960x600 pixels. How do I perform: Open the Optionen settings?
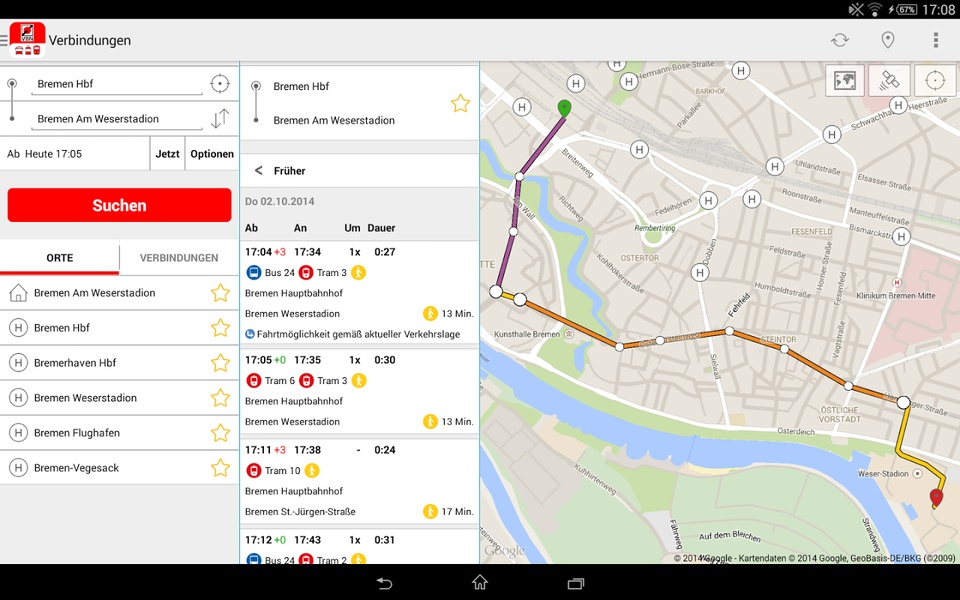(x=212, y=154)
